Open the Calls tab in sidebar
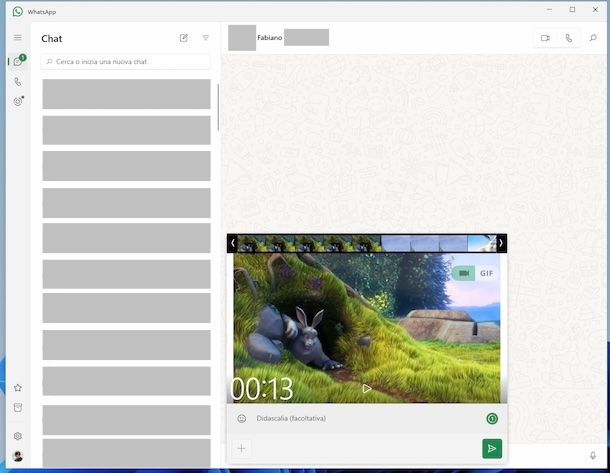The image size is (610, 473). [18, 82]
